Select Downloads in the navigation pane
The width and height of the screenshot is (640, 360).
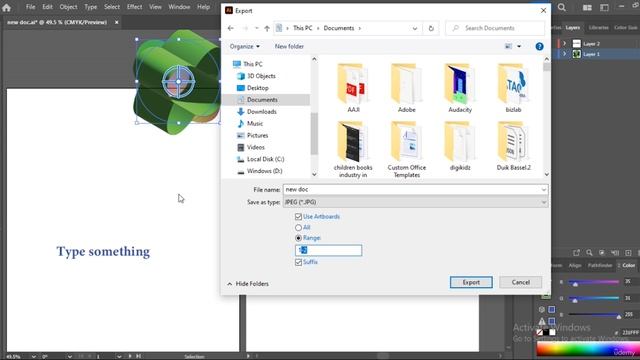click(x=262, y=111)
